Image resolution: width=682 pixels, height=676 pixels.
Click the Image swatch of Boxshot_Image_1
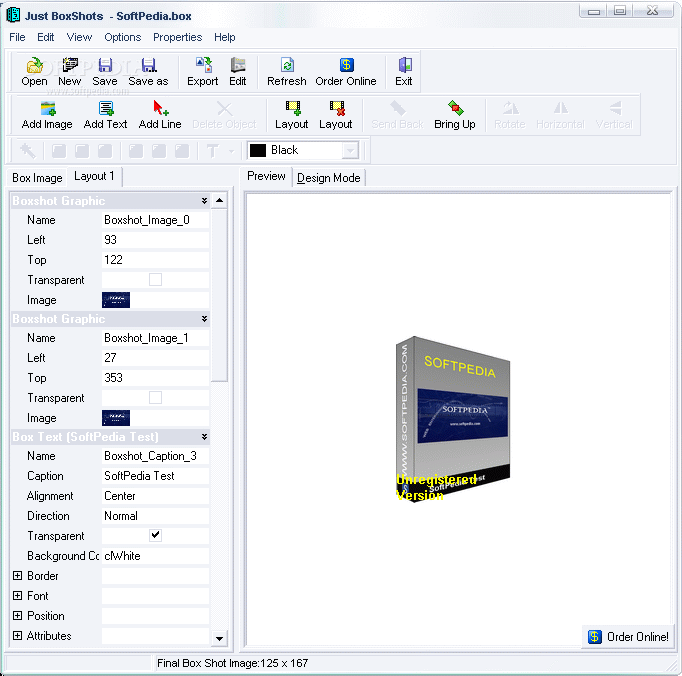coord(116,418)
